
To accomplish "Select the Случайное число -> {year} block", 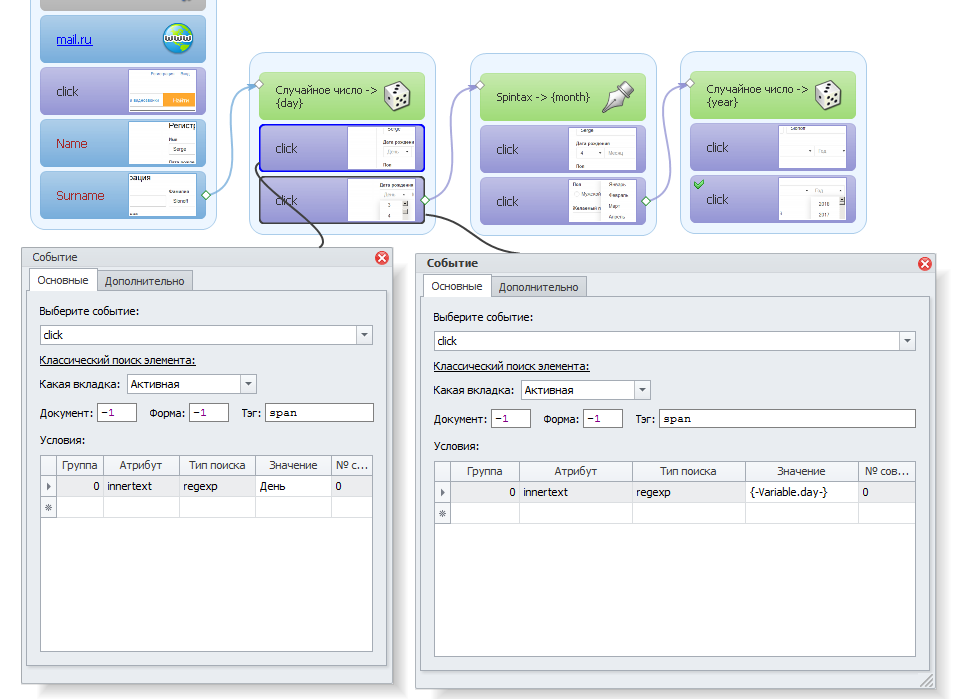I will point(772,95).
